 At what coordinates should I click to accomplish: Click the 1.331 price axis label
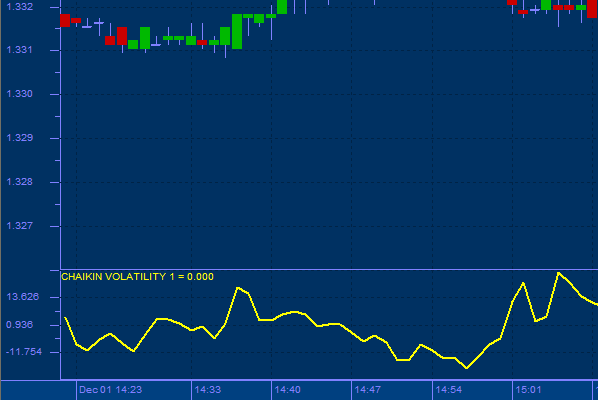pos(19,50)
